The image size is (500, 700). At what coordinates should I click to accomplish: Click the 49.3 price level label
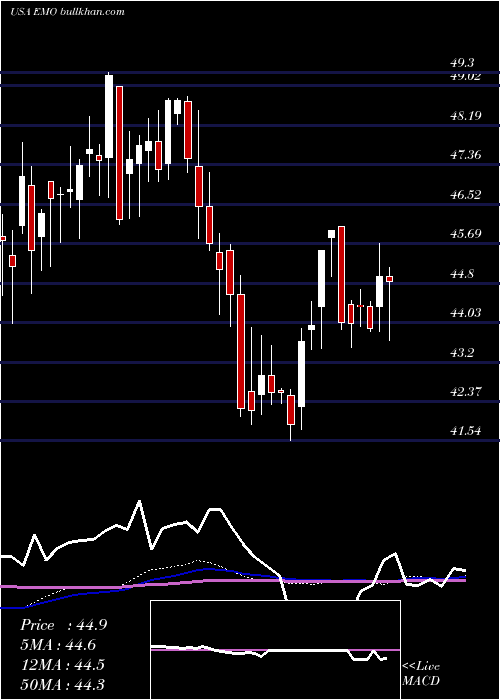(462, 63)
